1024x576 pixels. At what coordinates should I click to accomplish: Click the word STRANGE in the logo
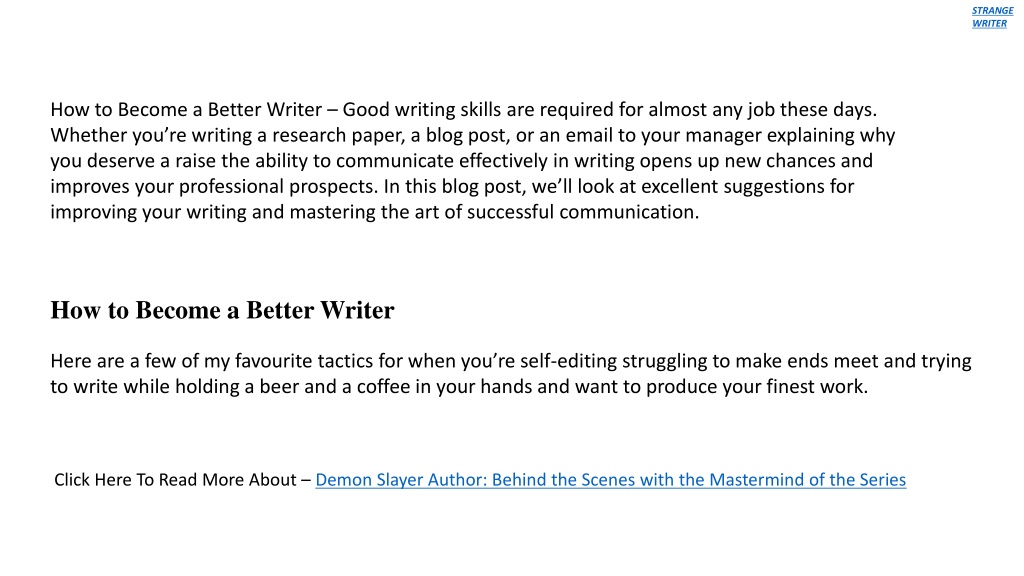(x=992, y=10)
